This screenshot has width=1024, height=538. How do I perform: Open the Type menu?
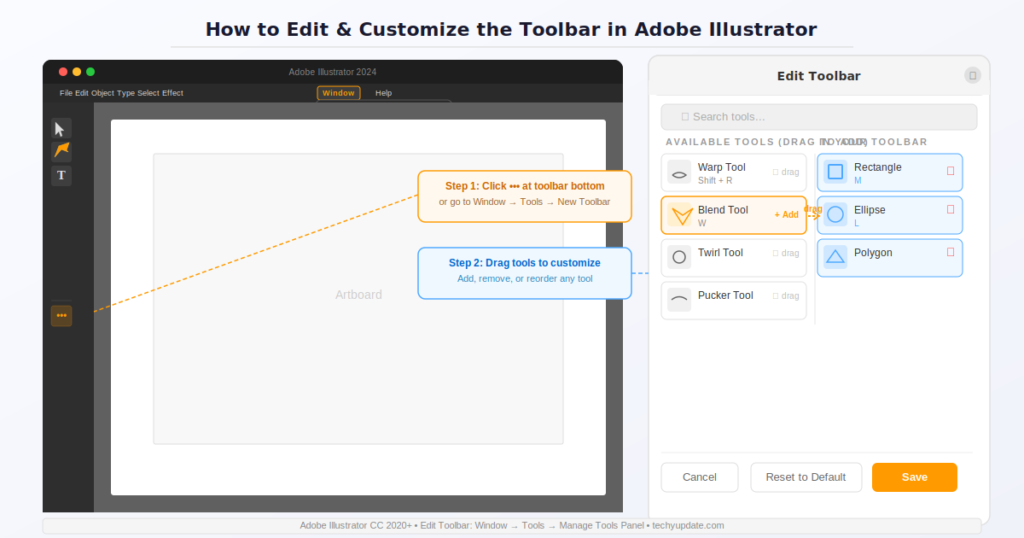pos(125,93)
